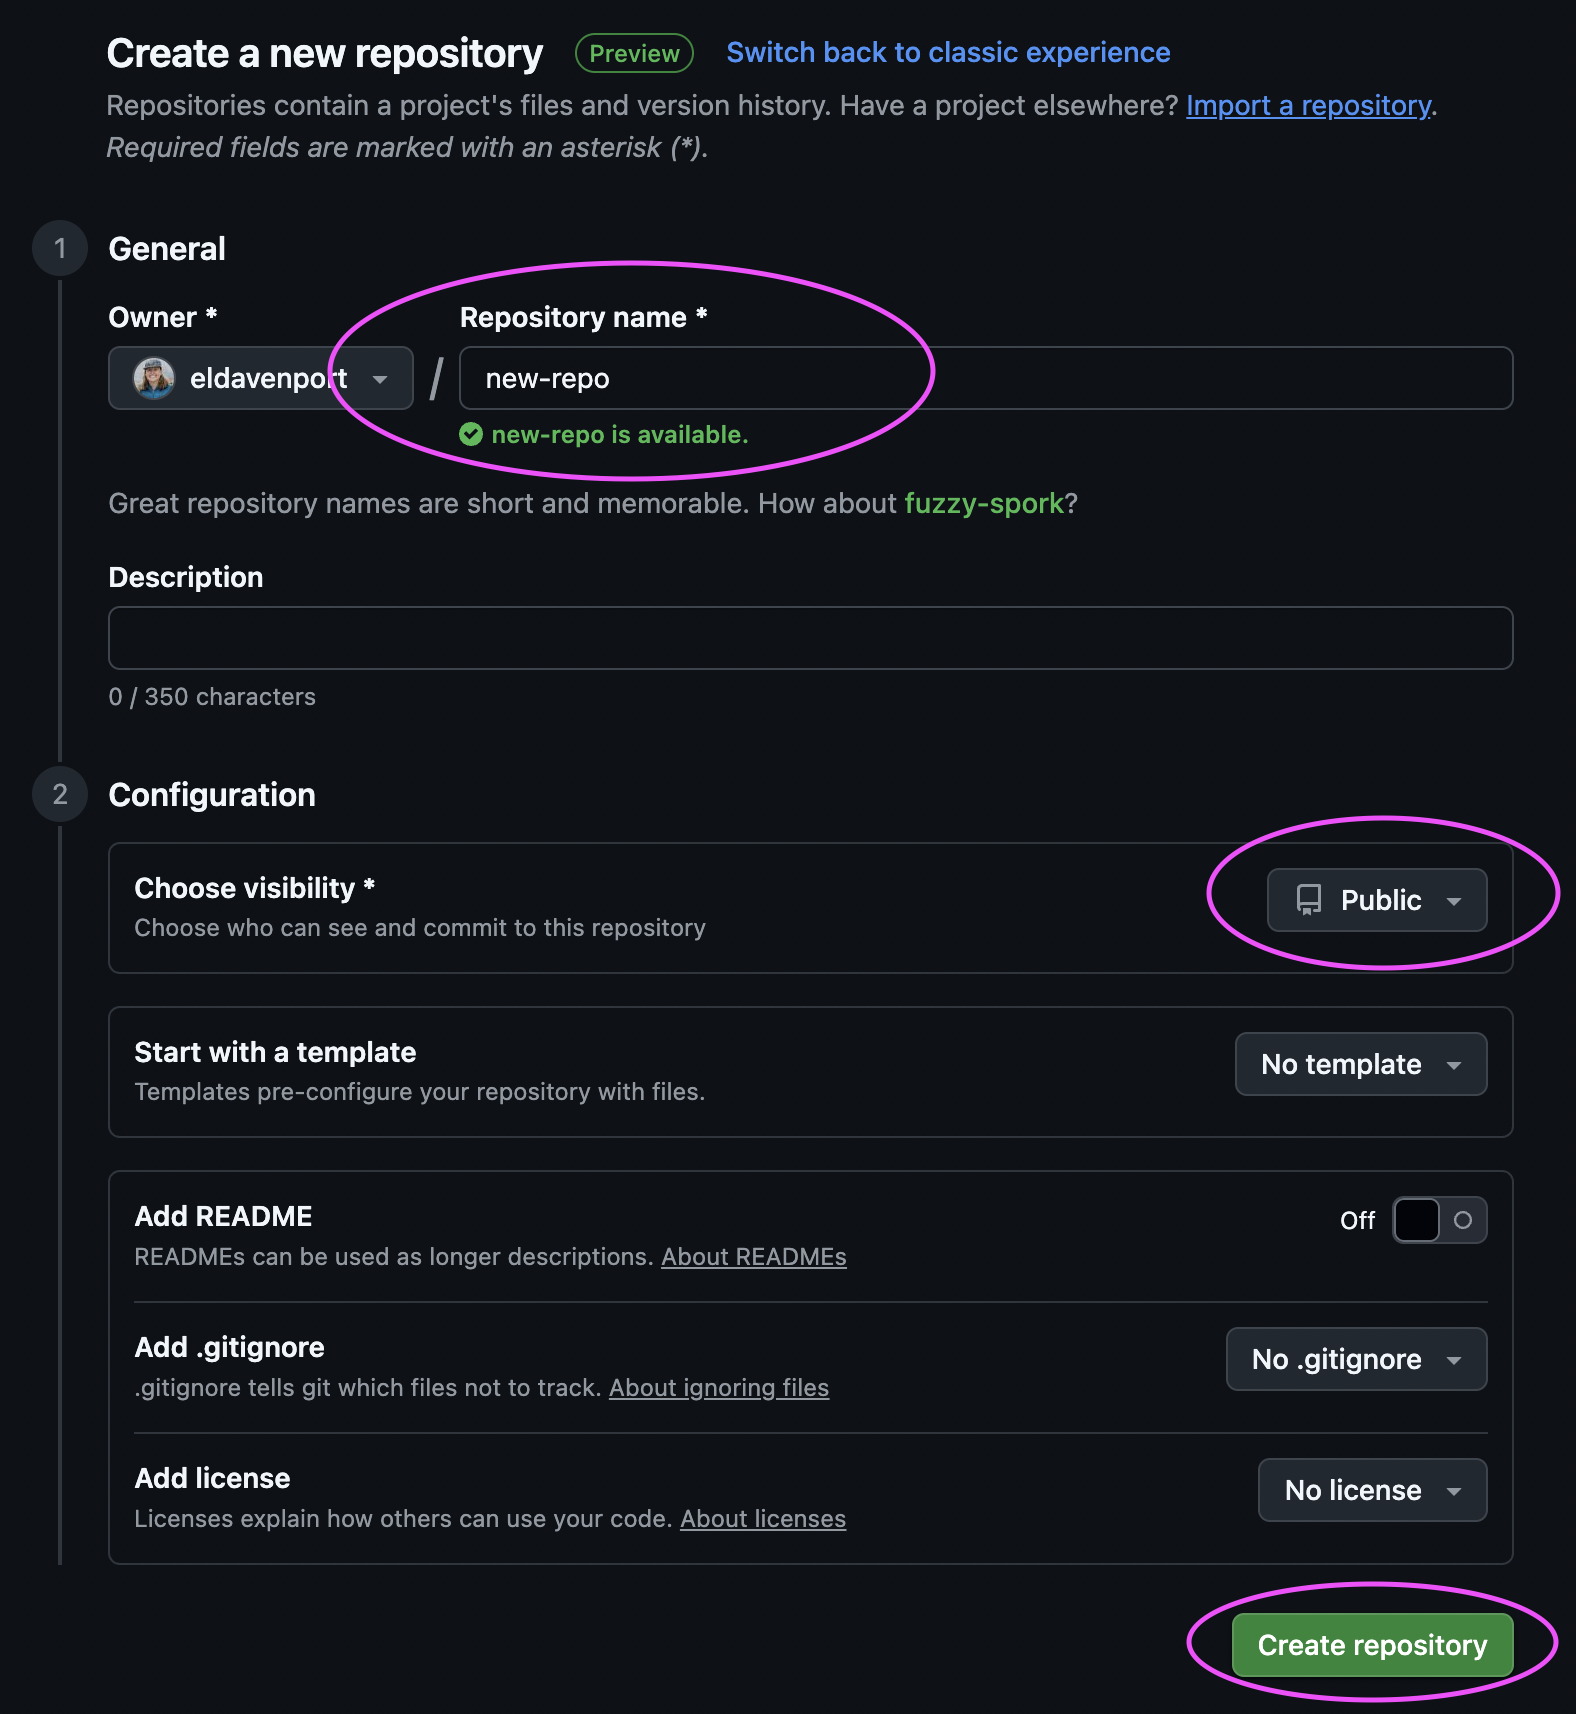This screenshot has height=1714, width=1576.
Task: Click the green availability checkmark icon
Action: 471,434
